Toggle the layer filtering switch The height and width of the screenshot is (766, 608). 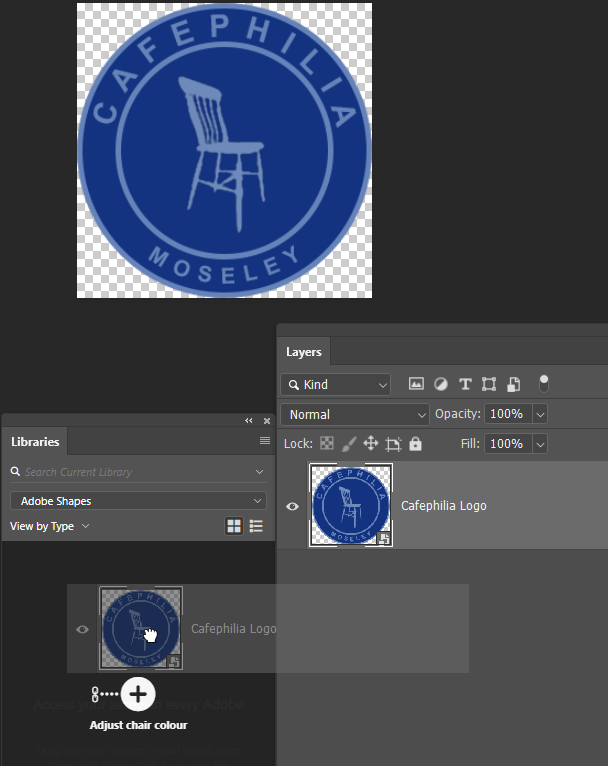(544, 383)
